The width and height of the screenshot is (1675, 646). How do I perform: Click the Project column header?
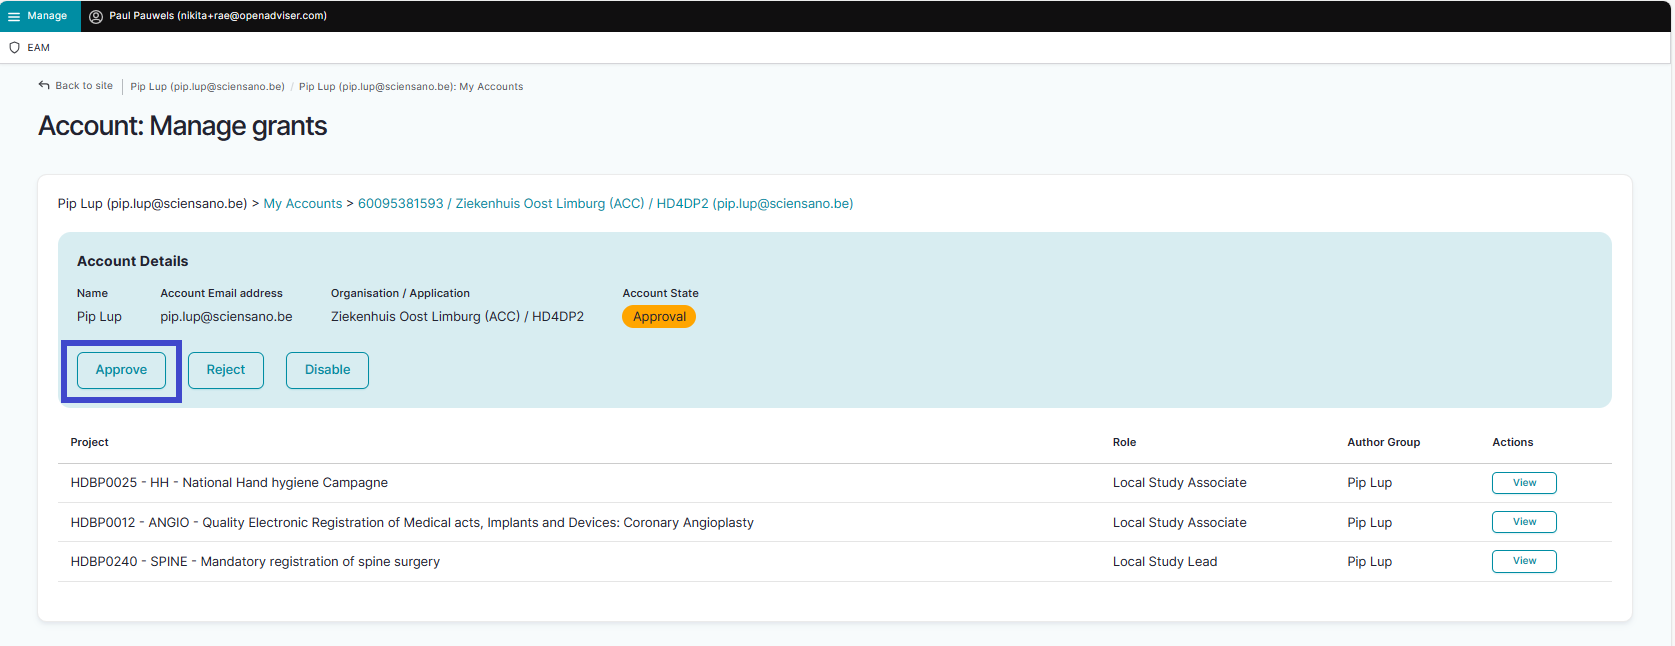coord(89,442)
